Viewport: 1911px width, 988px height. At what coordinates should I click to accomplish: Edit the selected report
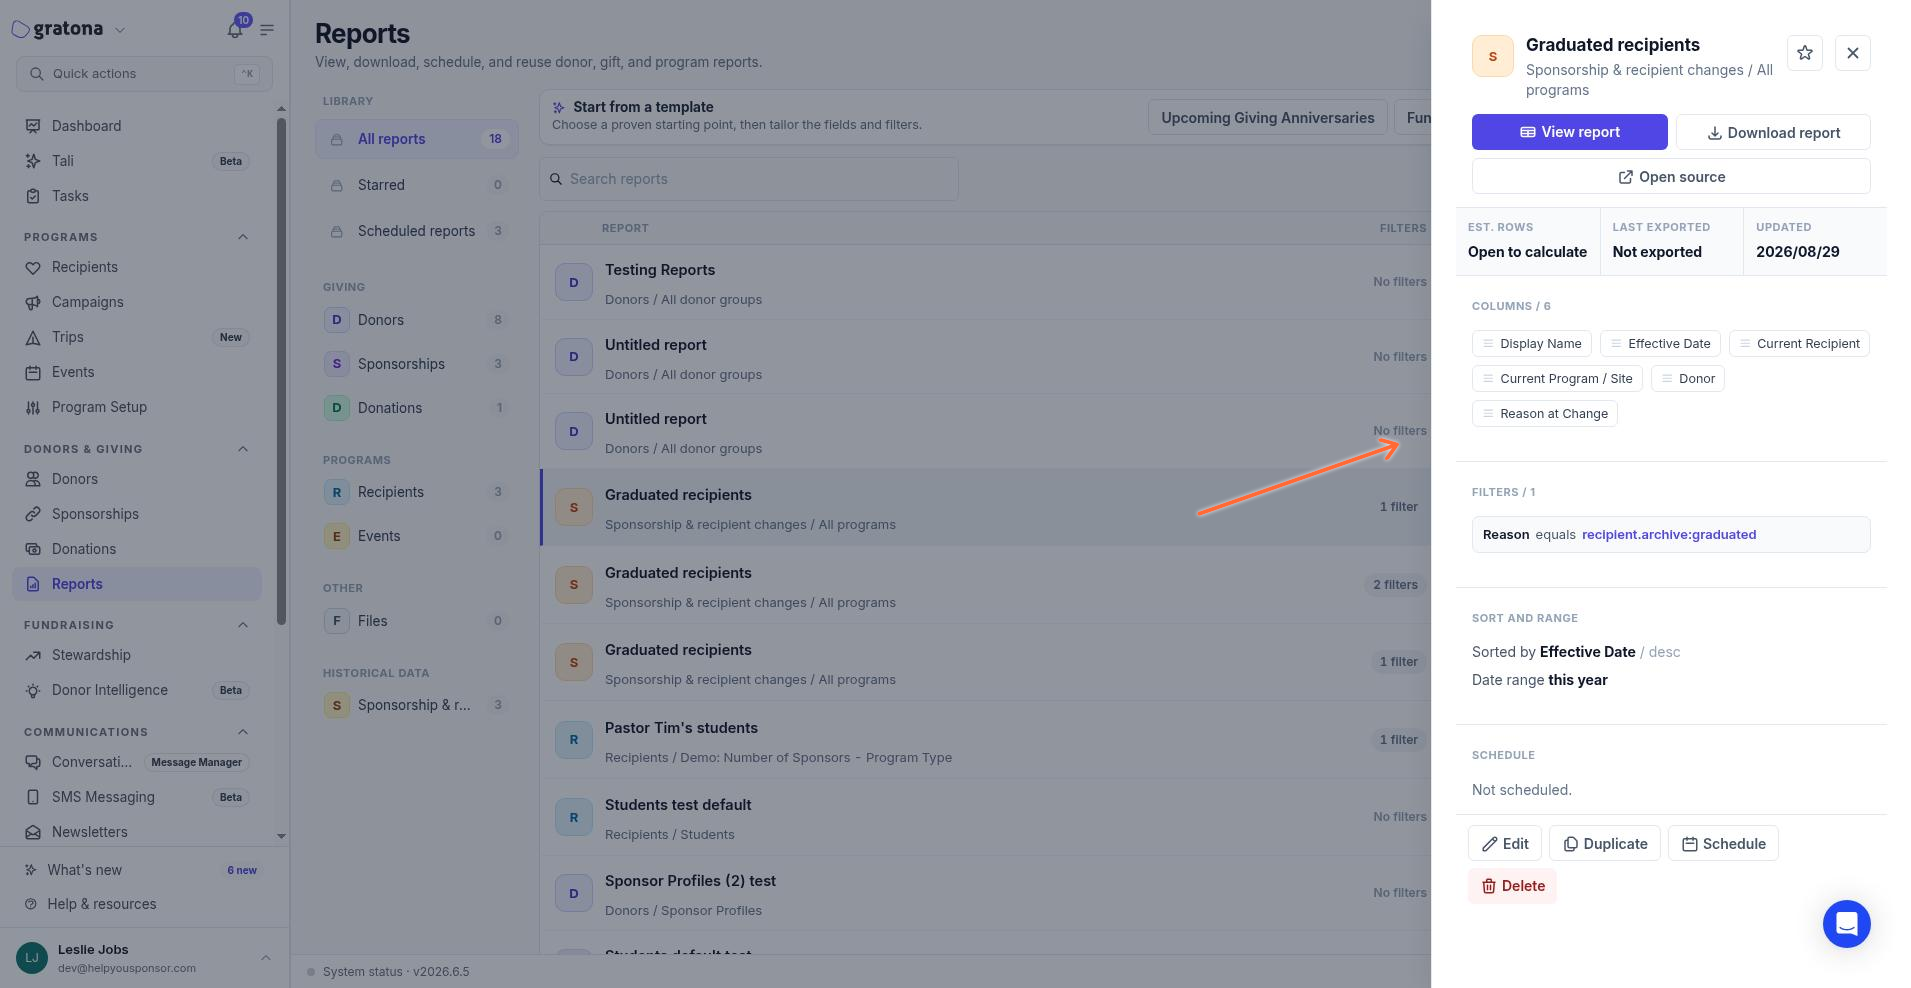[x=1505, y=844]
